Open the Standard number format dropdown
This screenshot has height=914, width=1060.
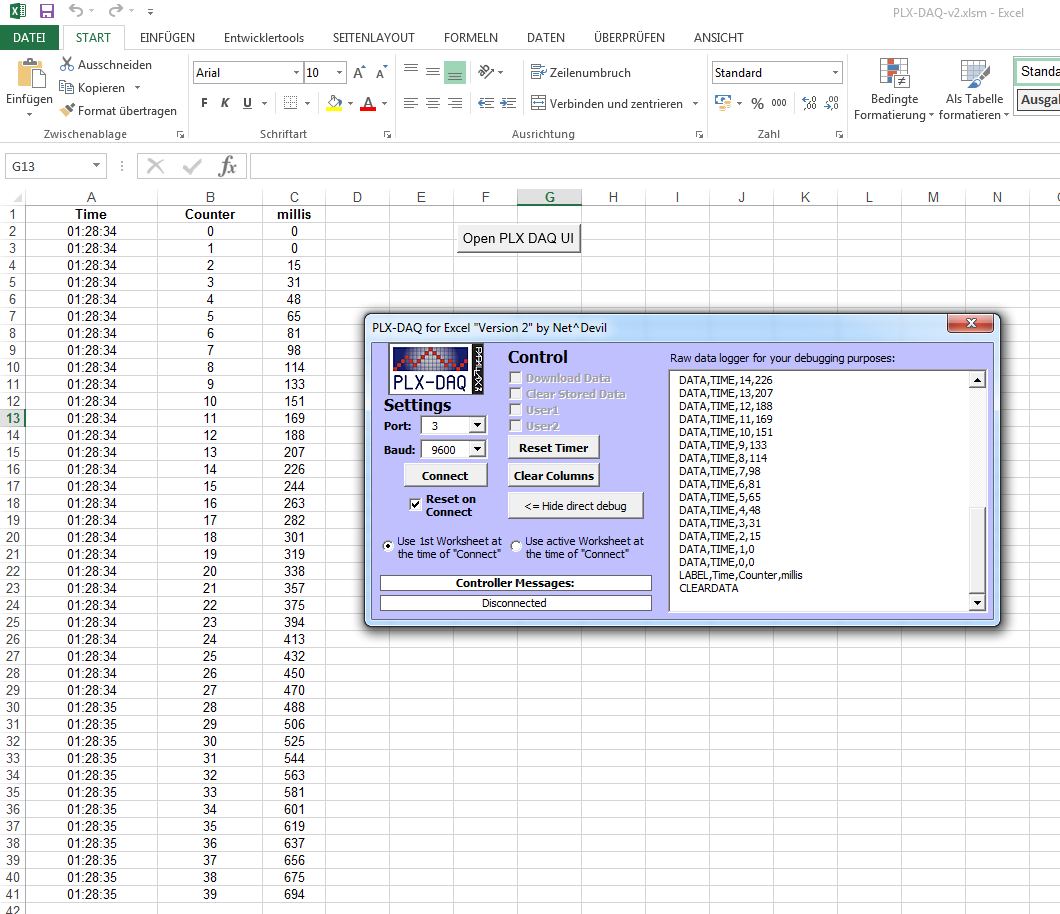pos(836,72)
